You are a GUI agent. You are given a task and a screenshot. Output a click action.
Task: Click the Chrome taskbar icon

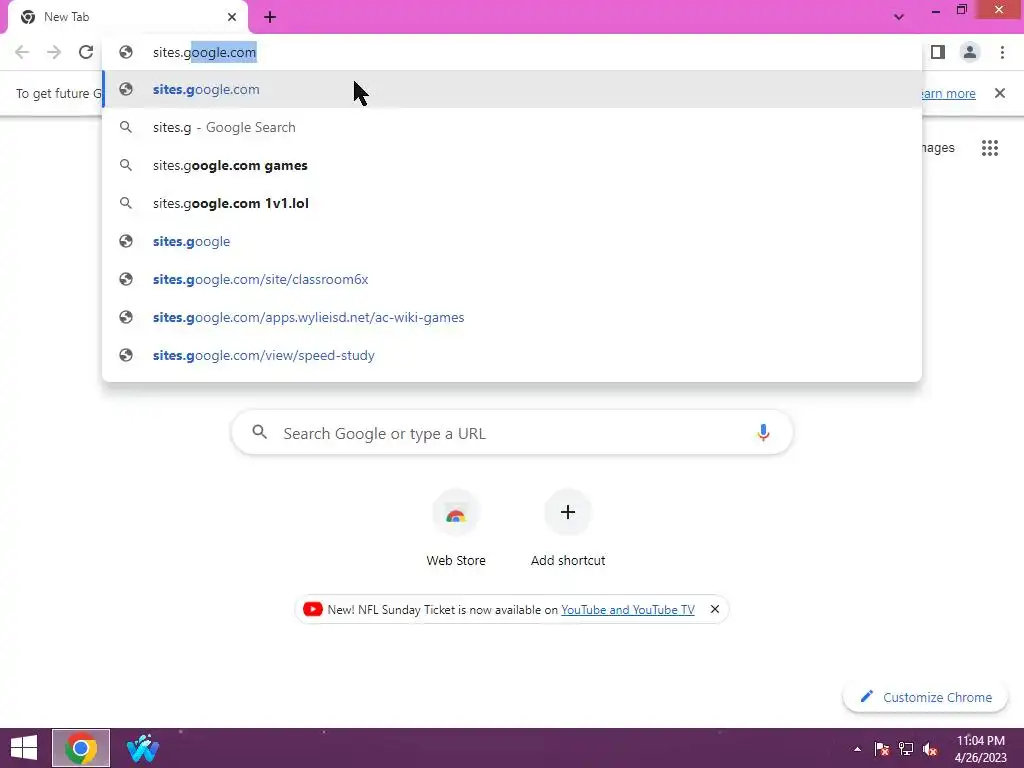(81, 748)
